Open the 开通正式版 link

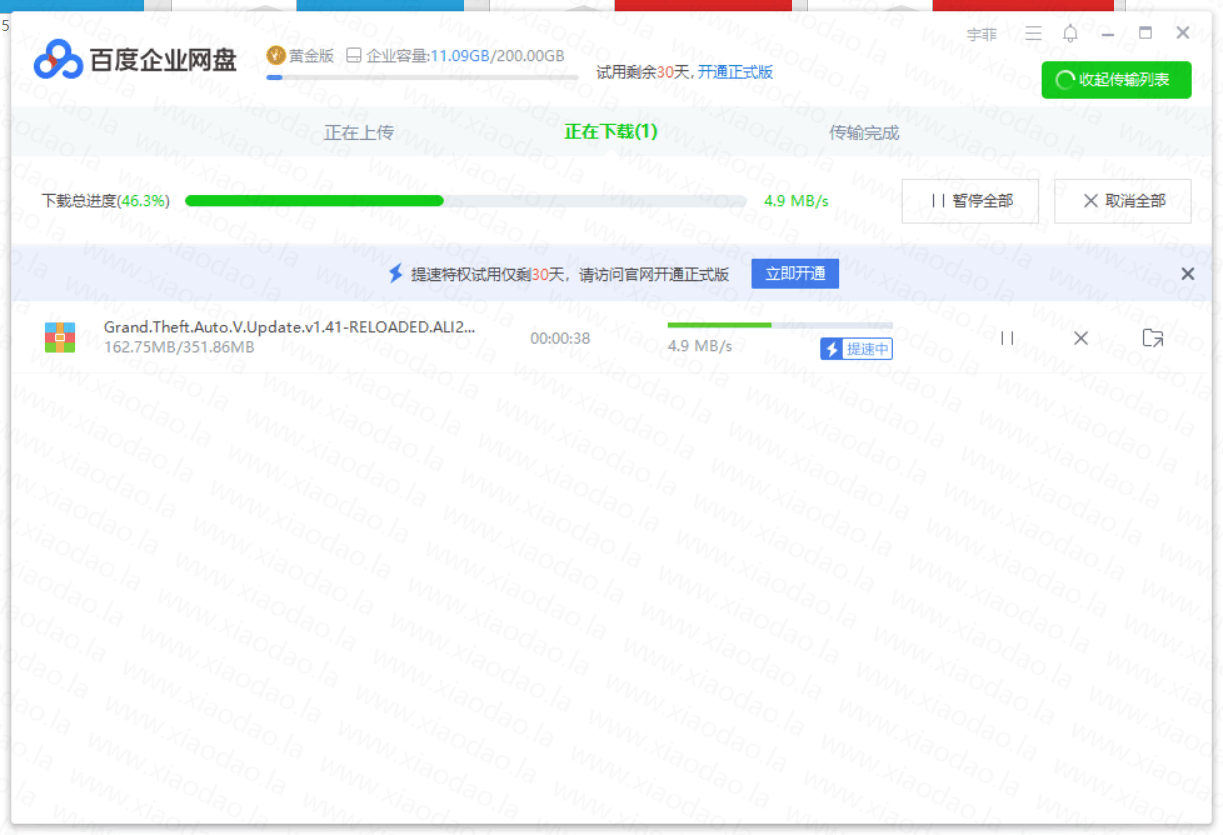[735, 72]
